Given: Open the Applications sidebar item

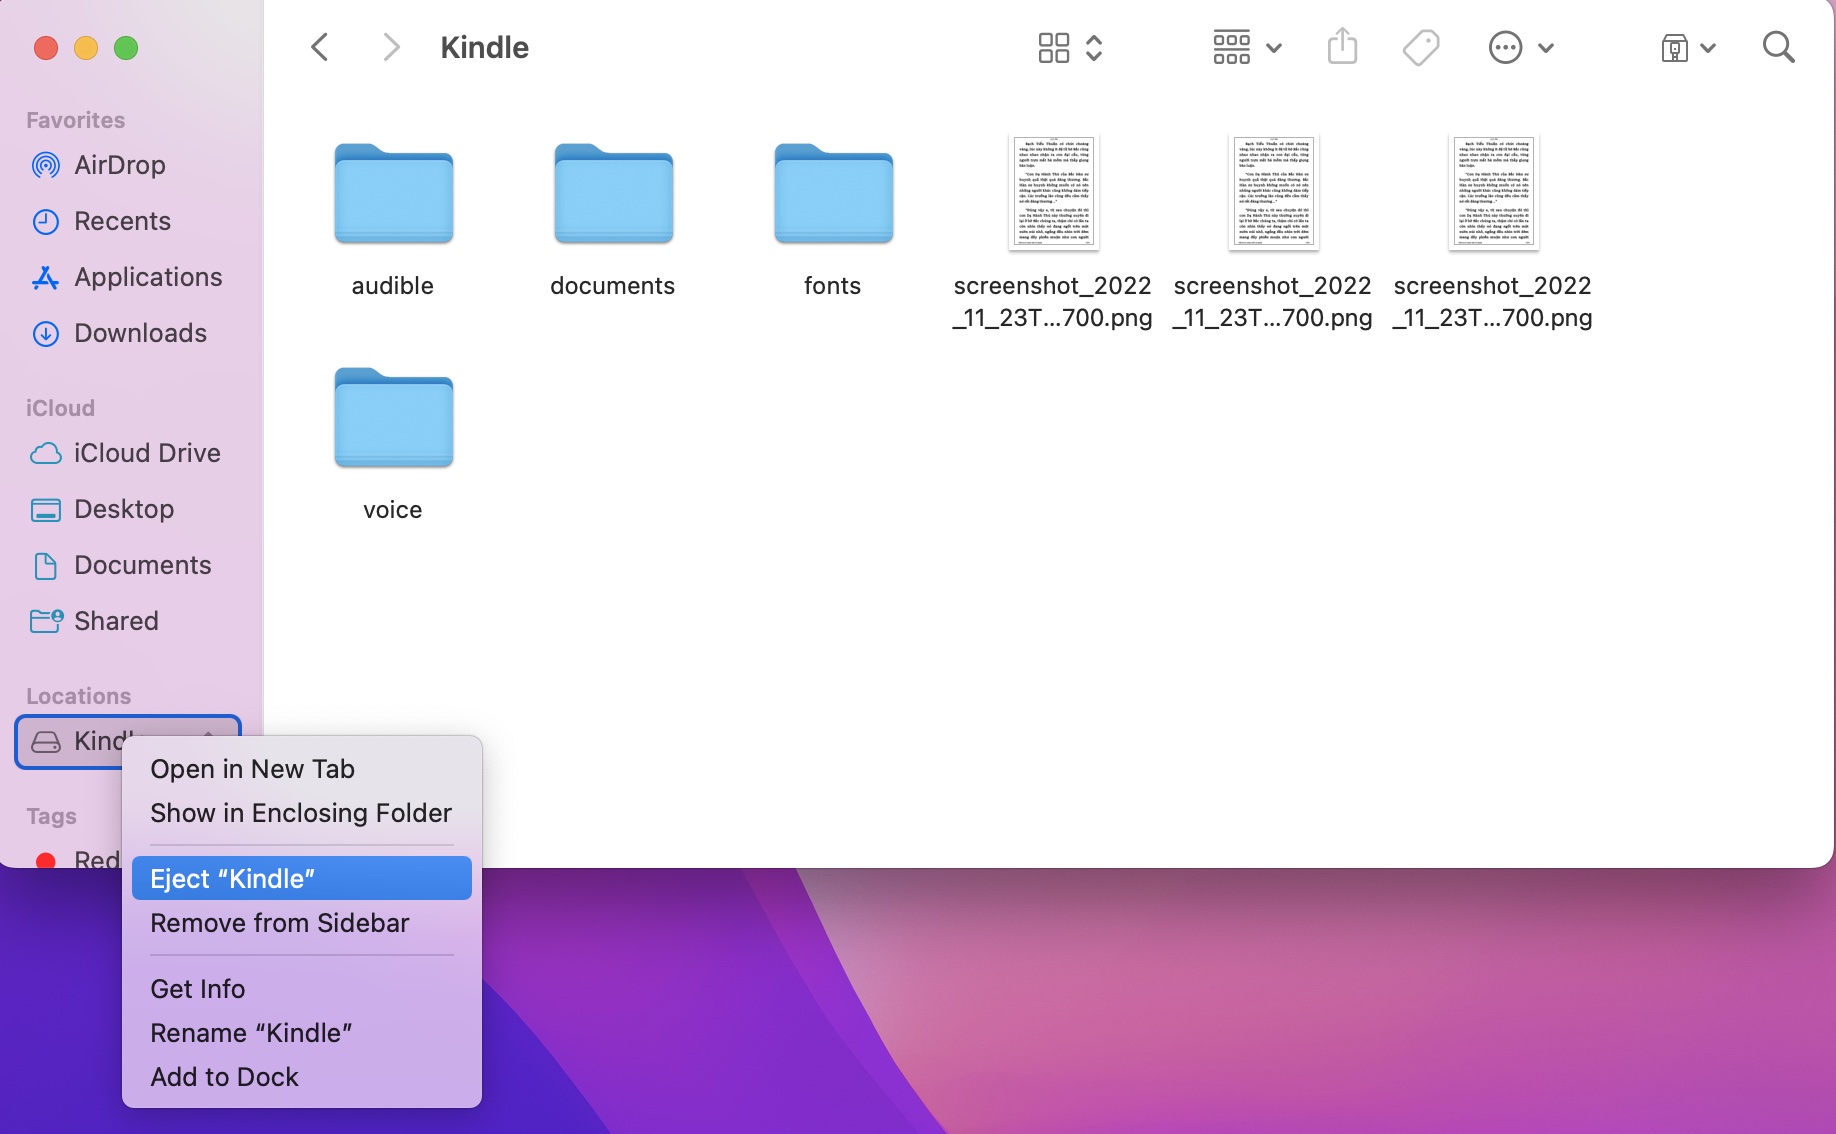Looking at the screenshot, I should [147, 277].
